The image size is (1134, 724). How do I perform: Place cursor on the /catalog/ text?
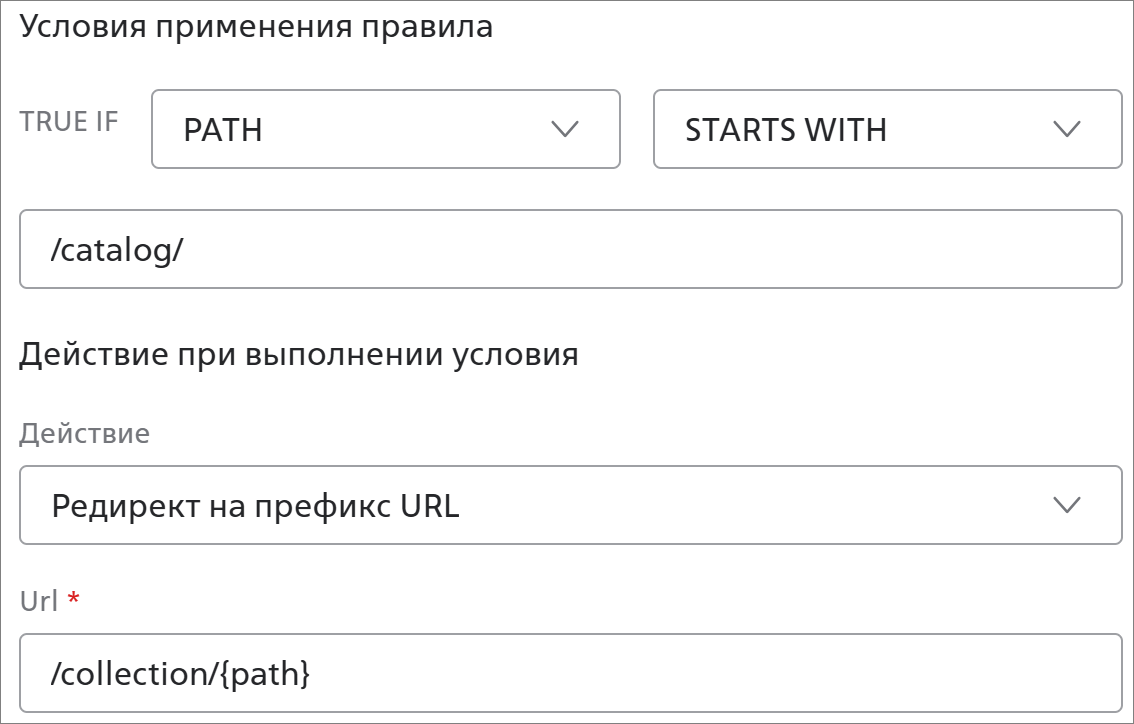point(117,250)
